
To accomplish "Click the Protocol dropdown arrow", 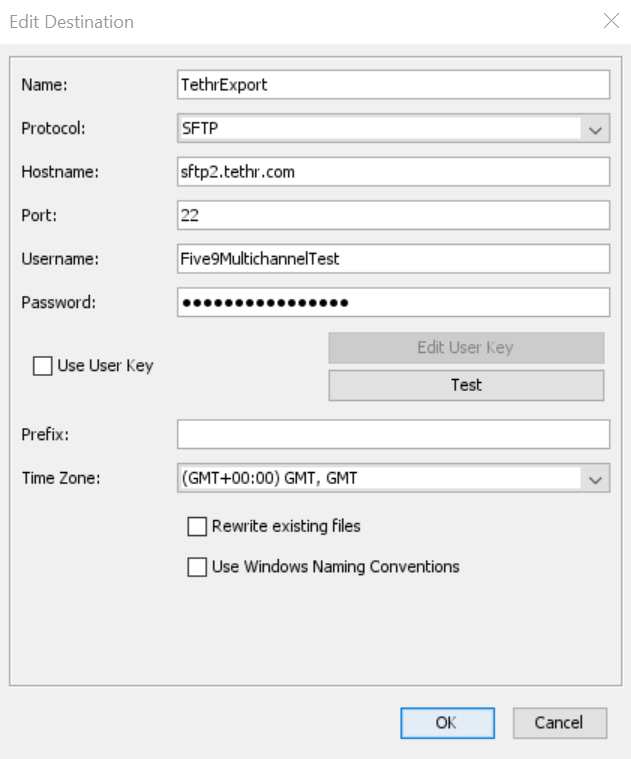I will tap(595, 129).
